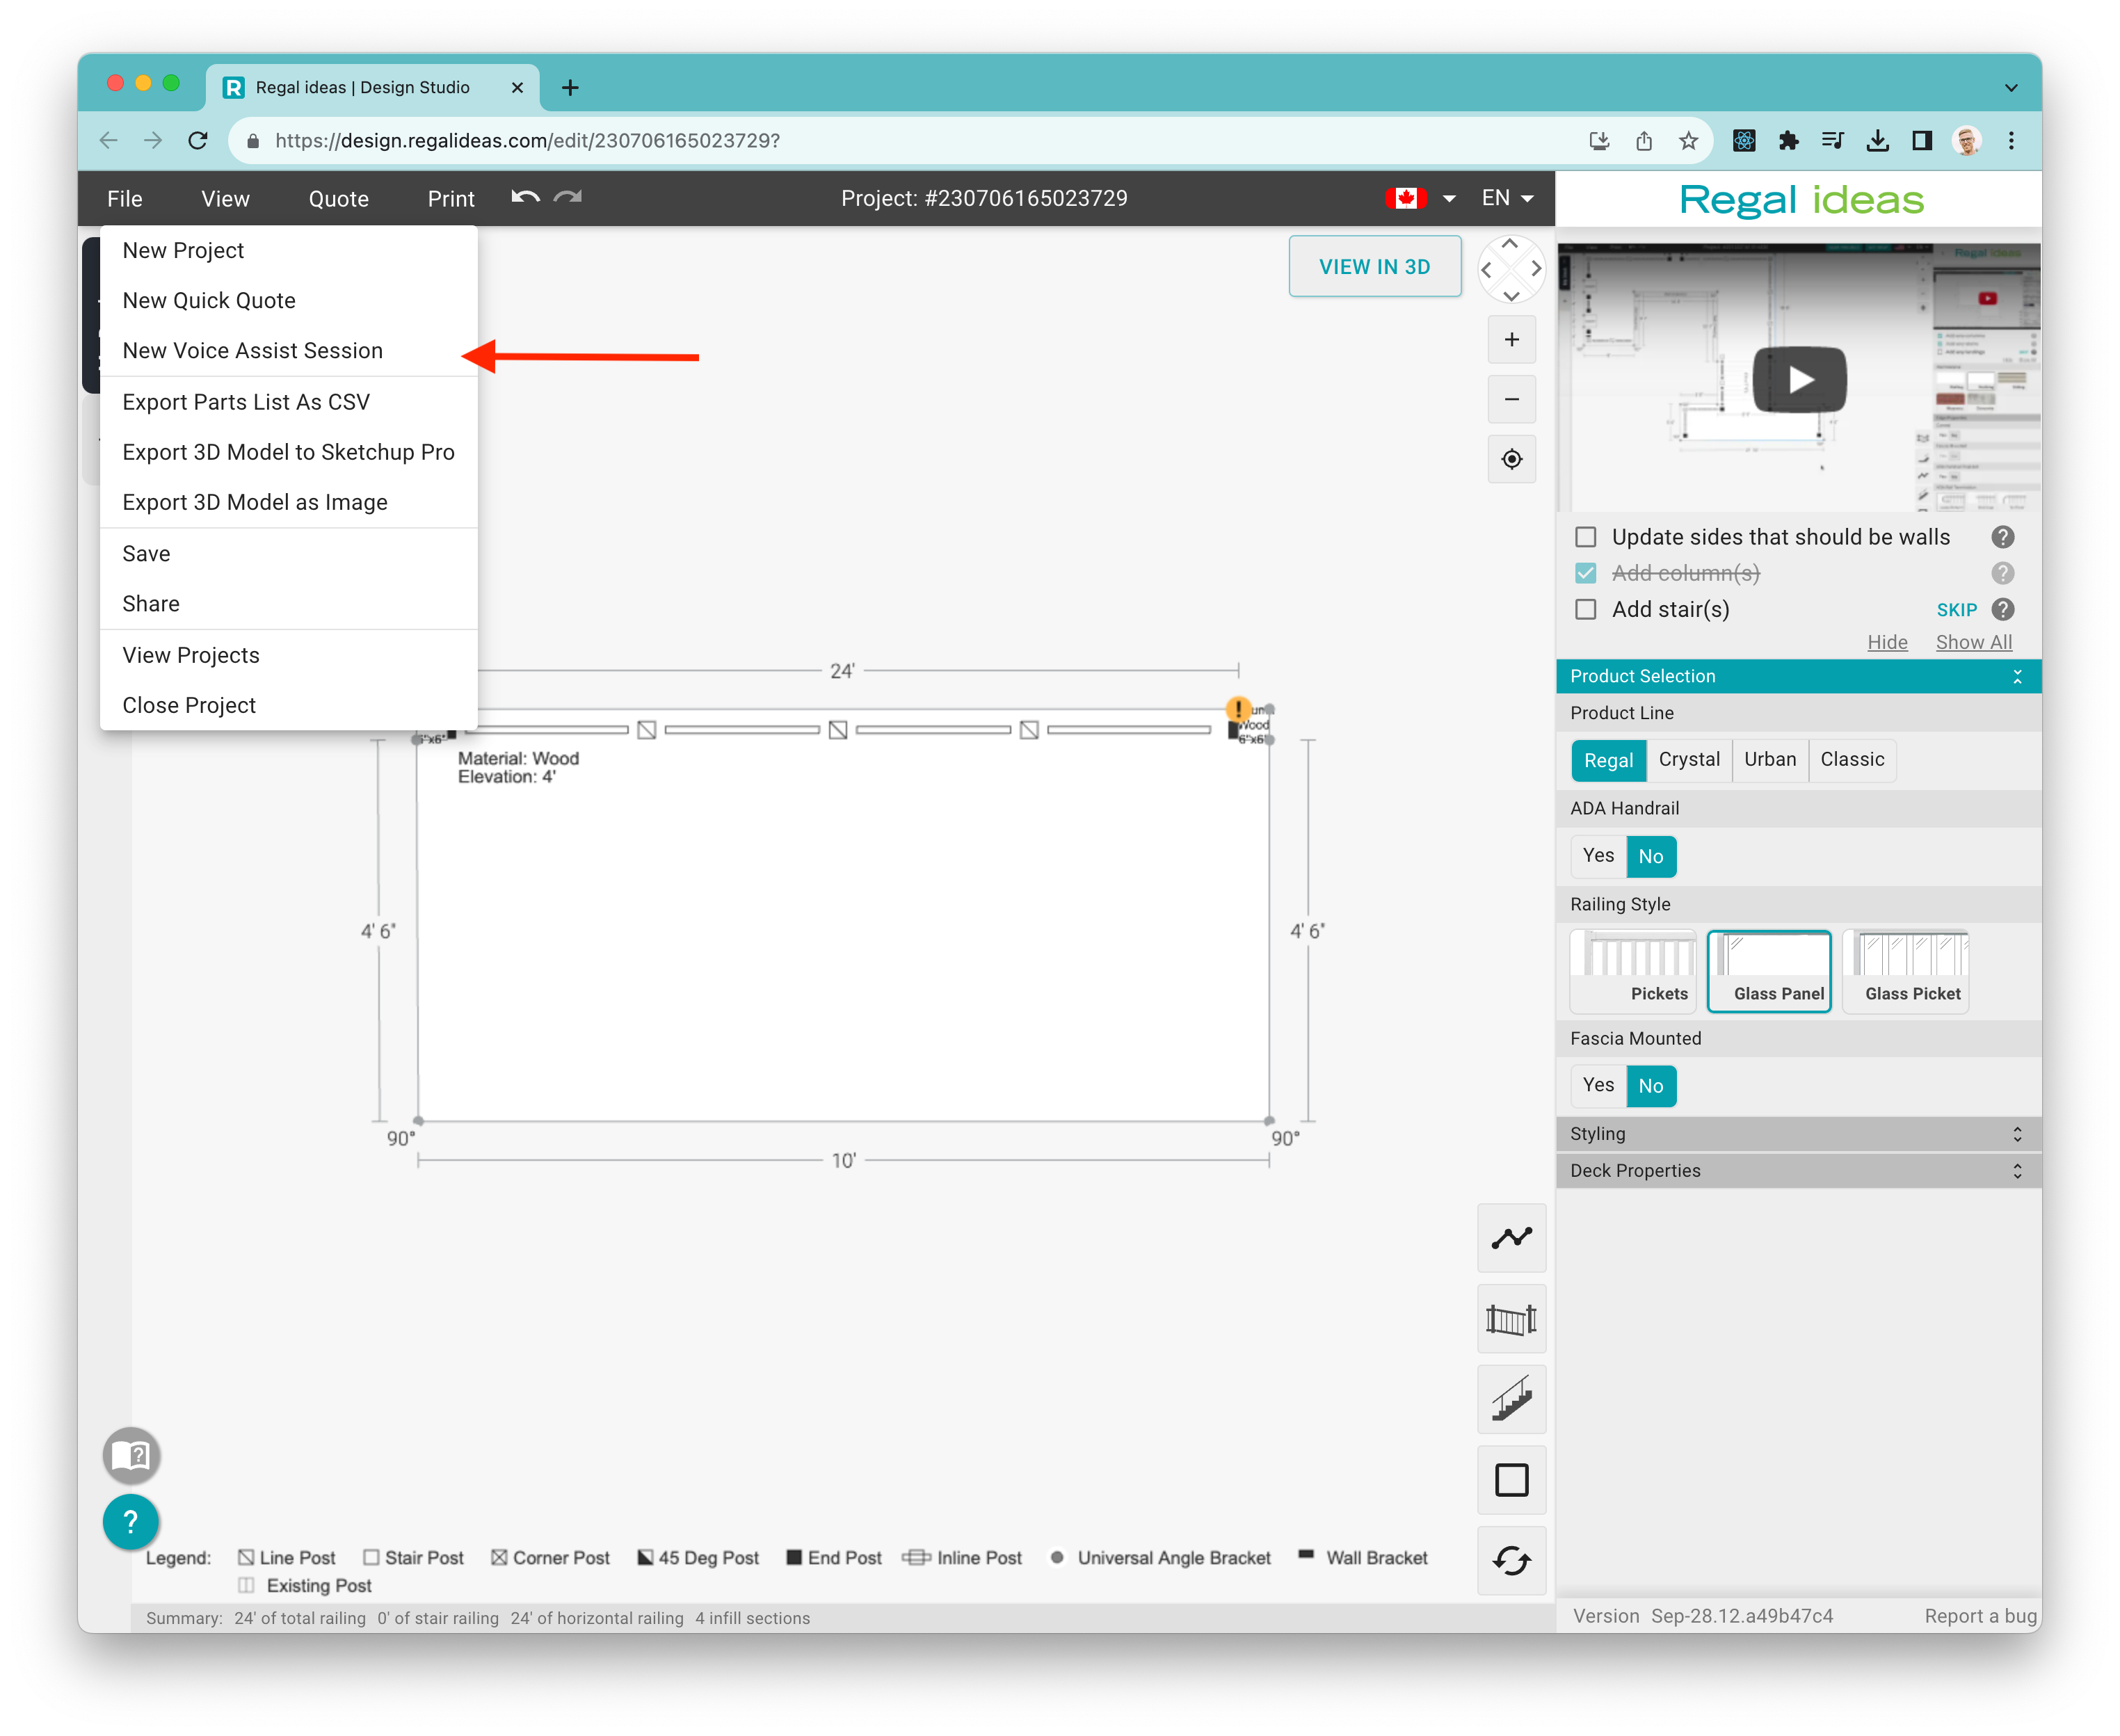Open browser downloads icon
This screenshot has width=2120, height=1736.
[1877, 141]
